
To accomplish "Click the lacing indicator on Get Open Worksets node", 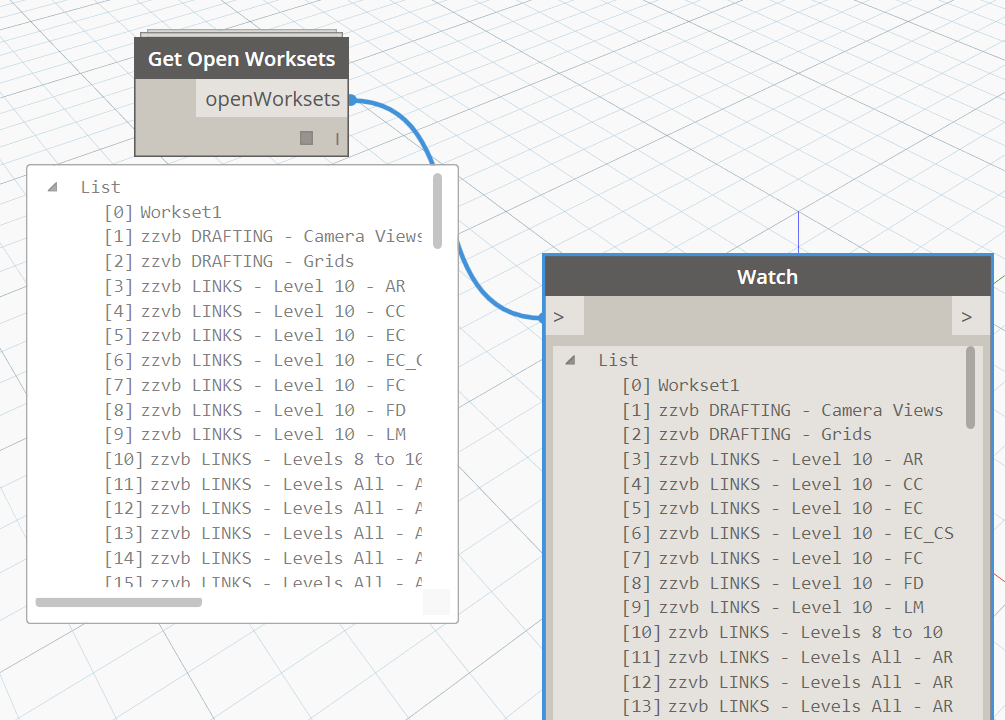I will 337,139.
